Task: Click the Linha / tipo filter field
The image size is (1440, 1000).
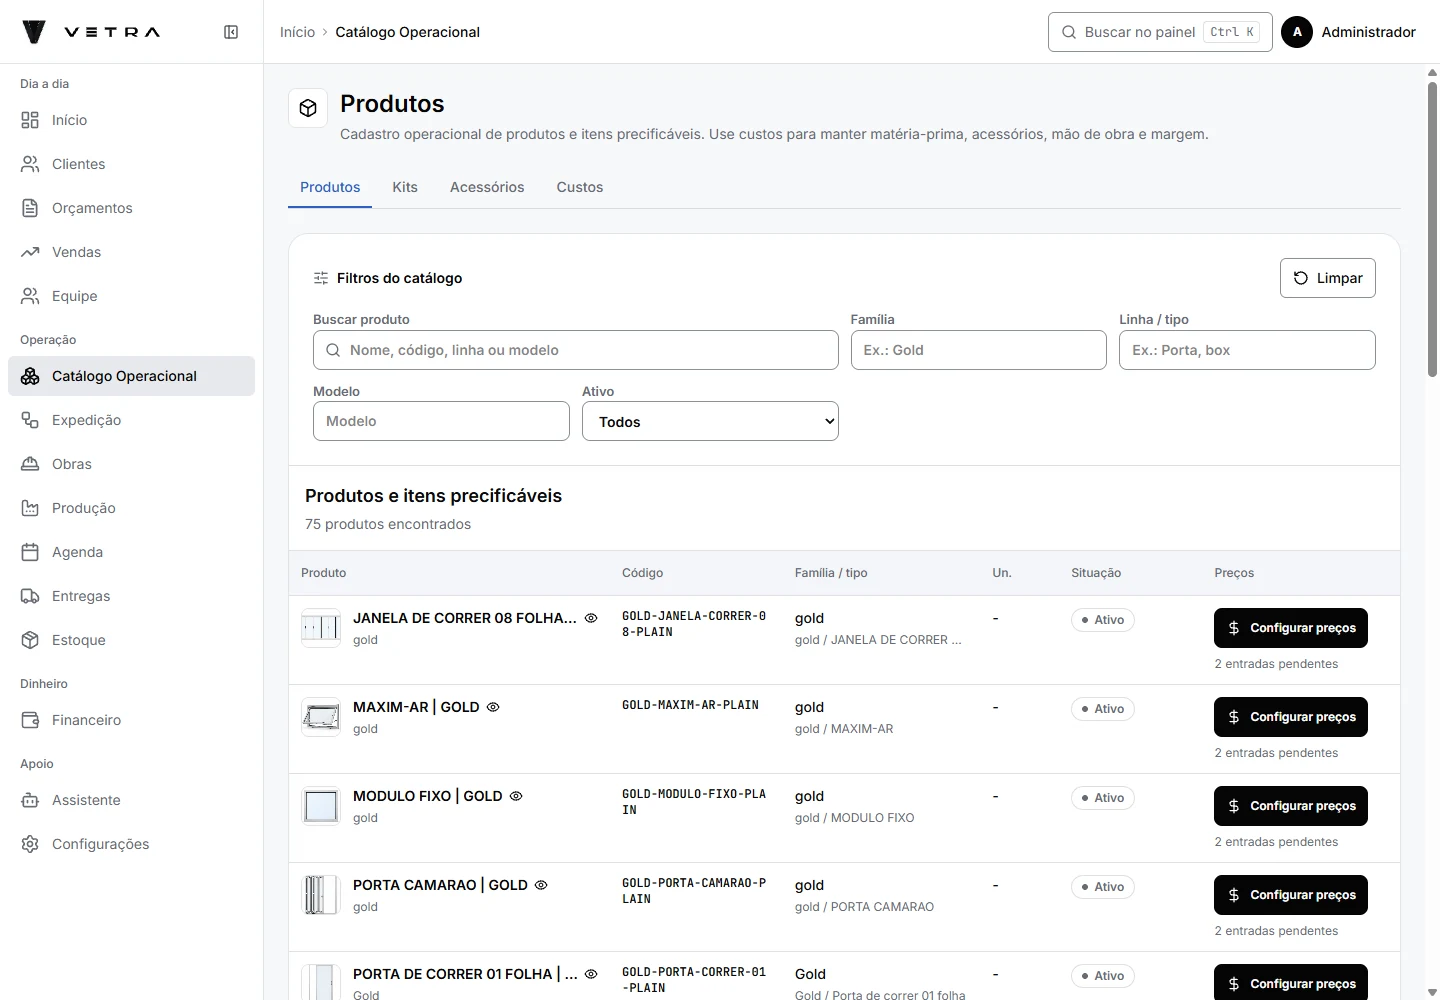Action: click(x=1247, y=350)
